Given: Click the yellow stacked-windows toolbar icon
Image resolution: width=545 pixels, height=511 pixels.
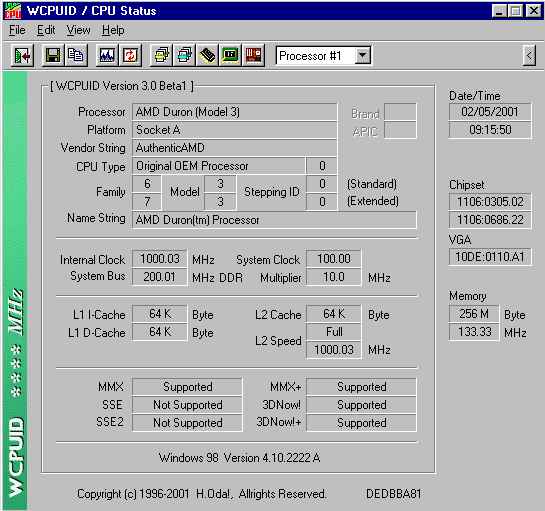Looking at the screenshot, I should pyautogui.click(x=161, y=55).
